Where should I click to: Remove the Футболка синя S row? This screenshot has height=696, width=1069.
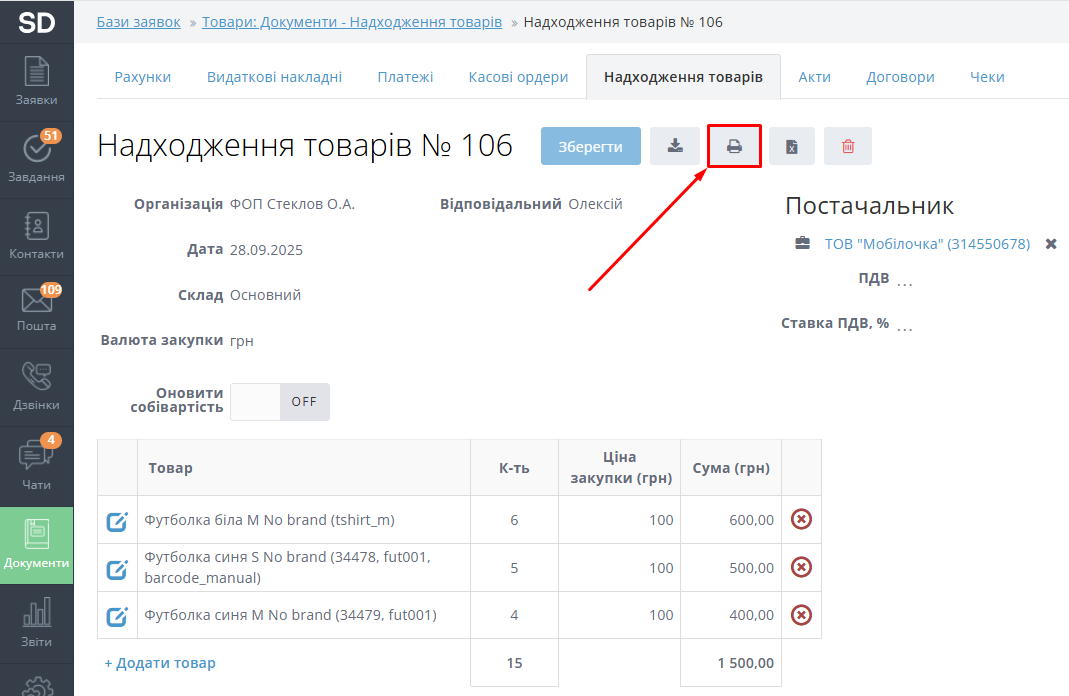[801, 567]
